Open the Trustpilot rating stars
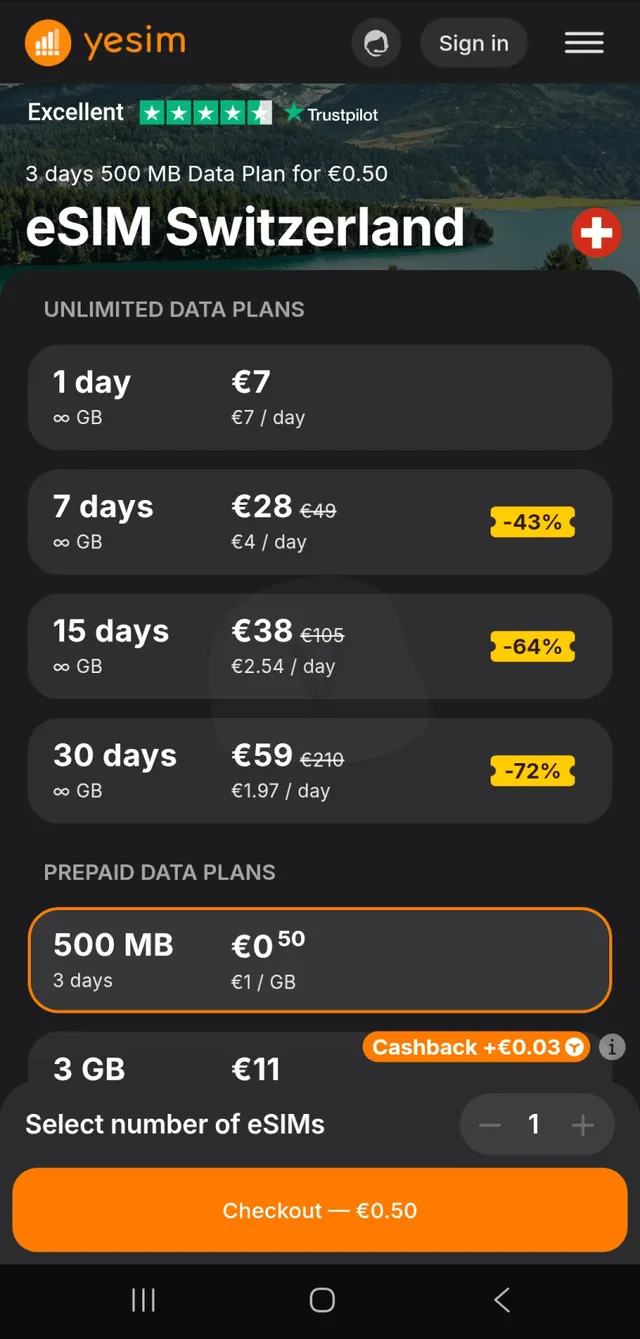This screenshot has height=1339, width=640. tap(205, 113)
